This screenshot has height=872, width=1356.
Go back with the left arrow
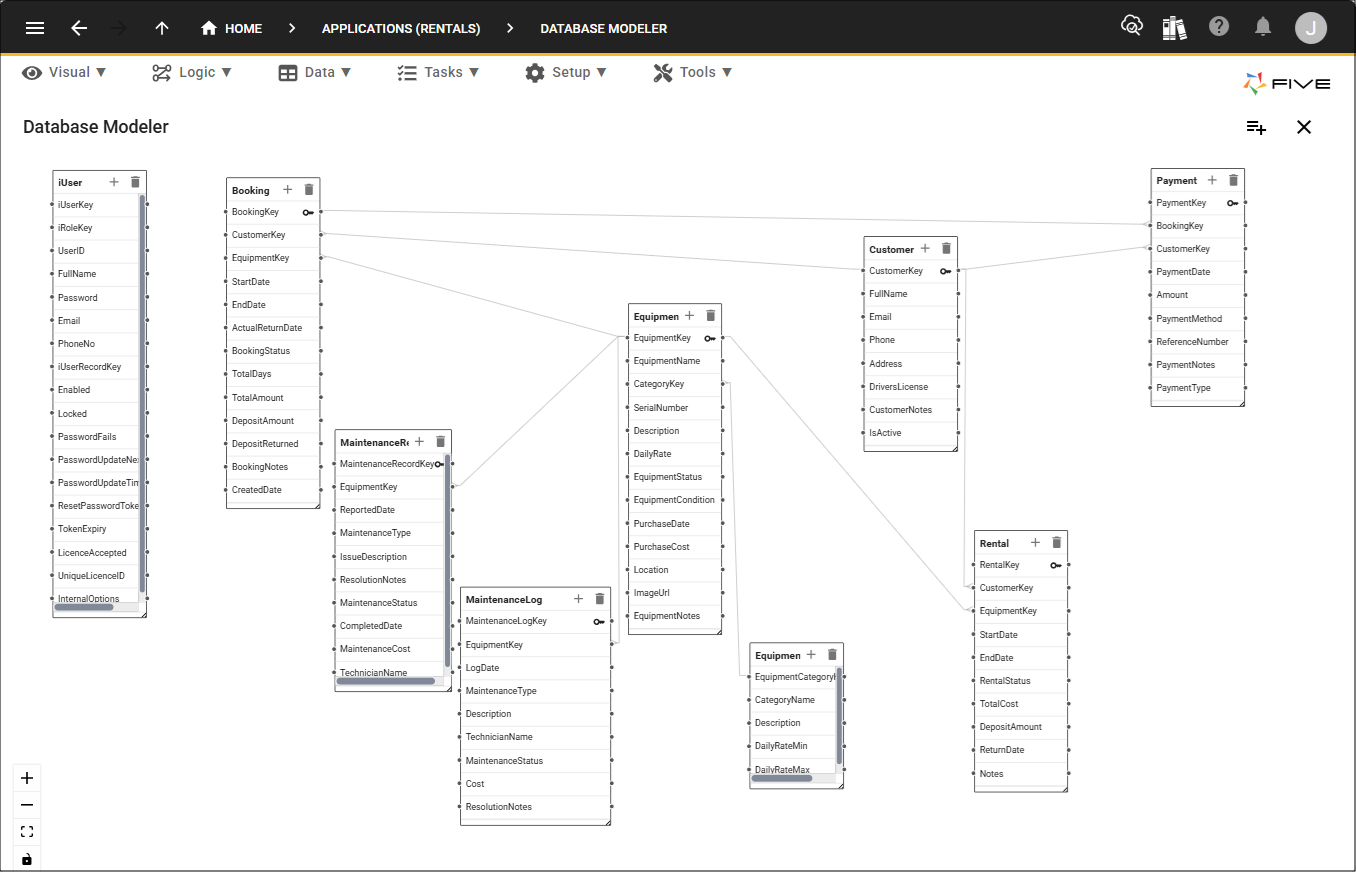click(x=79, y=28)
